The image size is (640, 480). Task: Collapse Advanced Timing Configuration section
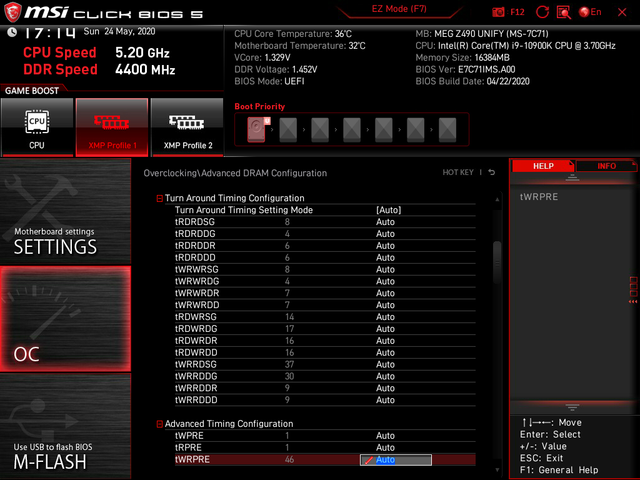(160, 424)
